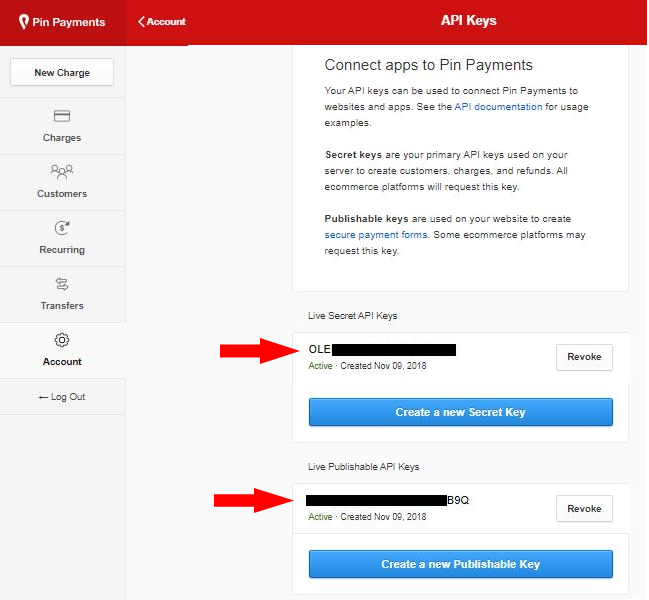This screenshot has height=600, width=649.
Task: Create a new Secret Key
Action: point(461,412)
